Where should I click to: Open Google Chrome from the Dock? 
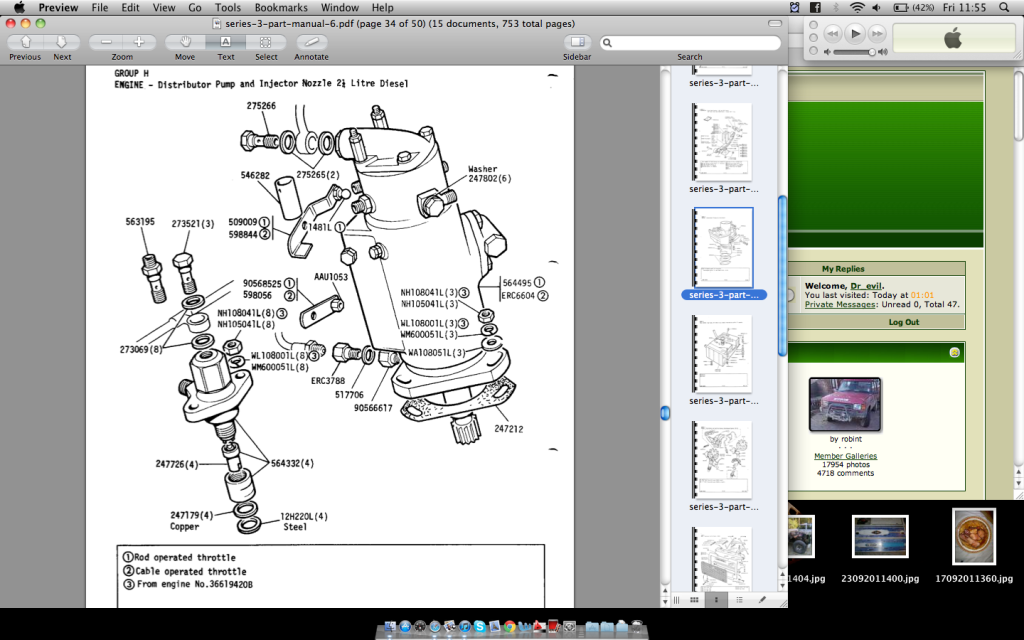click(509, 626)
